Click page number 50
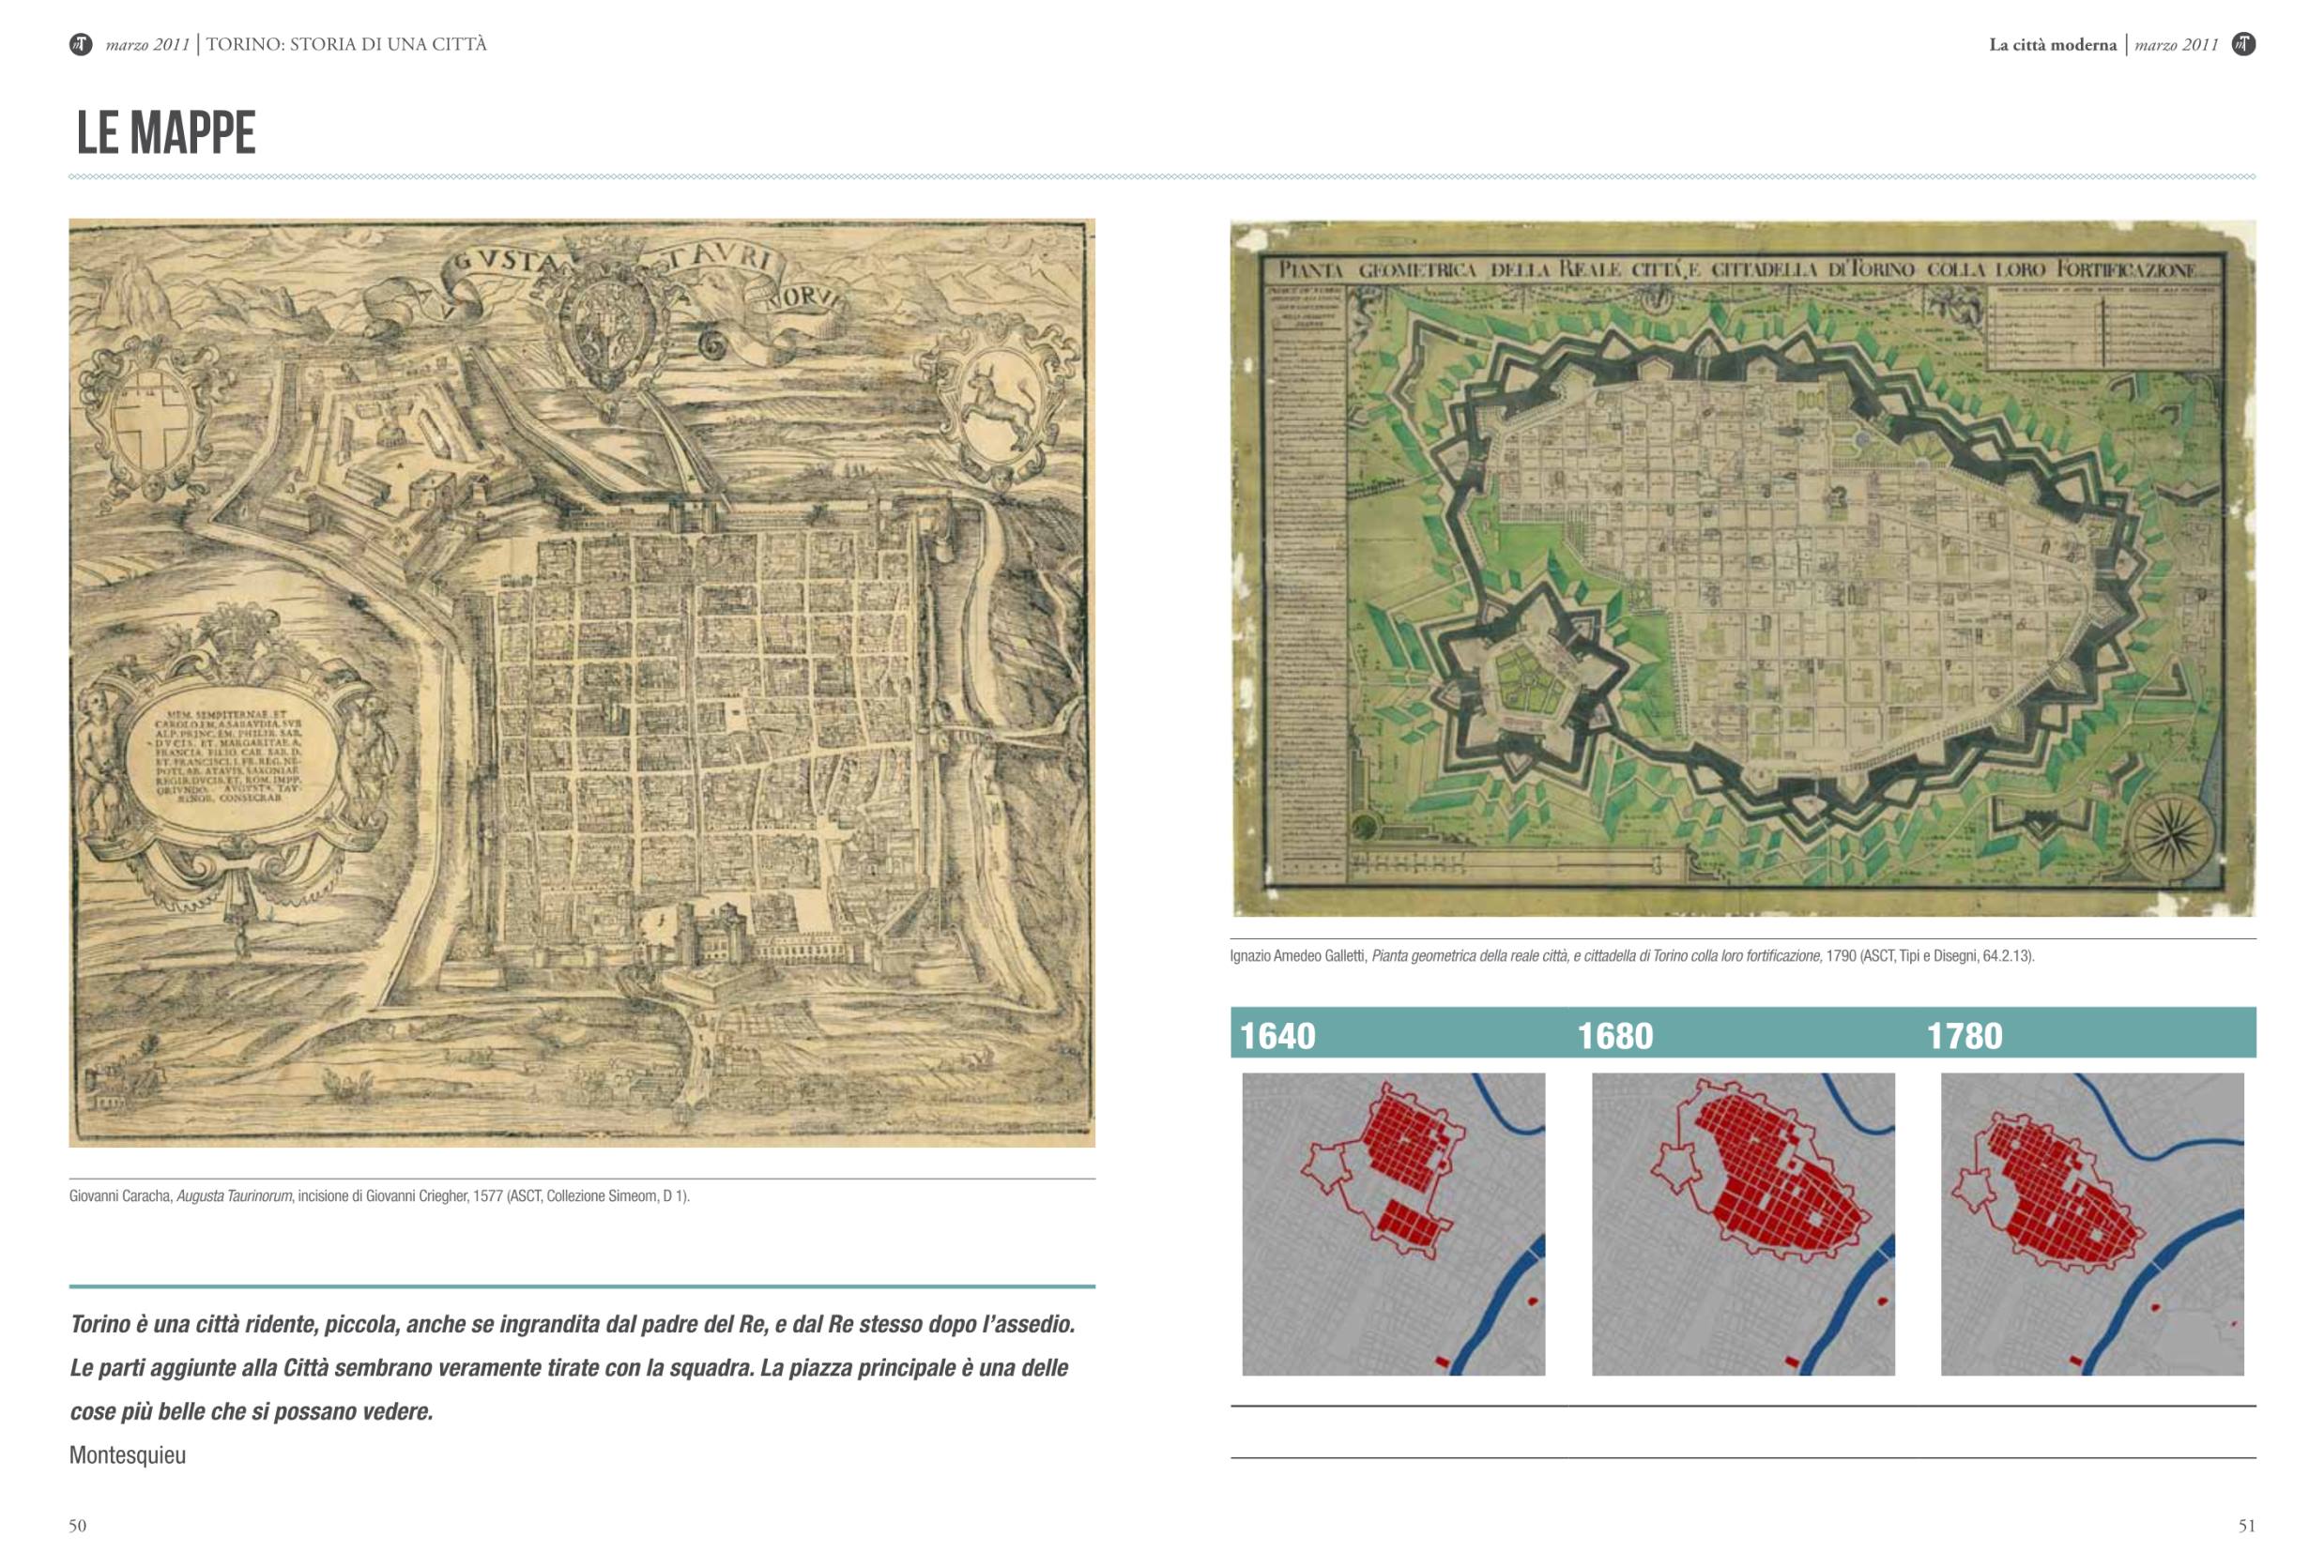The width and height of the screenshot is (2324, 1568). click(x=78, y=1526)
